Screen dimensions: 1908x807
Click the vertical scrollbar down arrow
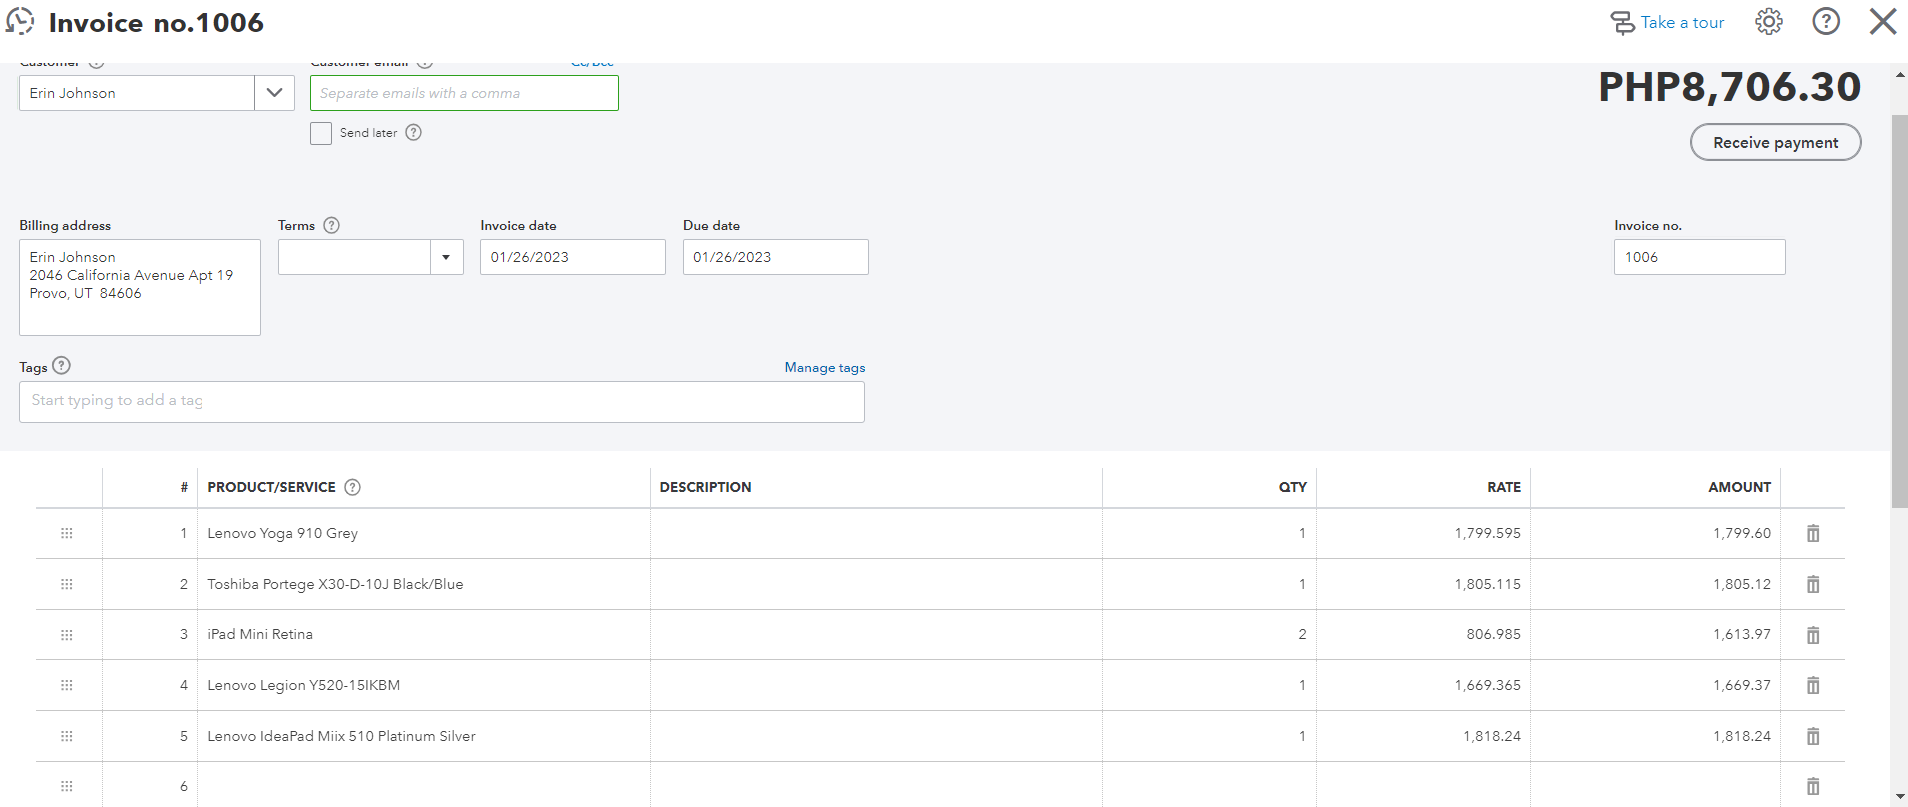1899,797
